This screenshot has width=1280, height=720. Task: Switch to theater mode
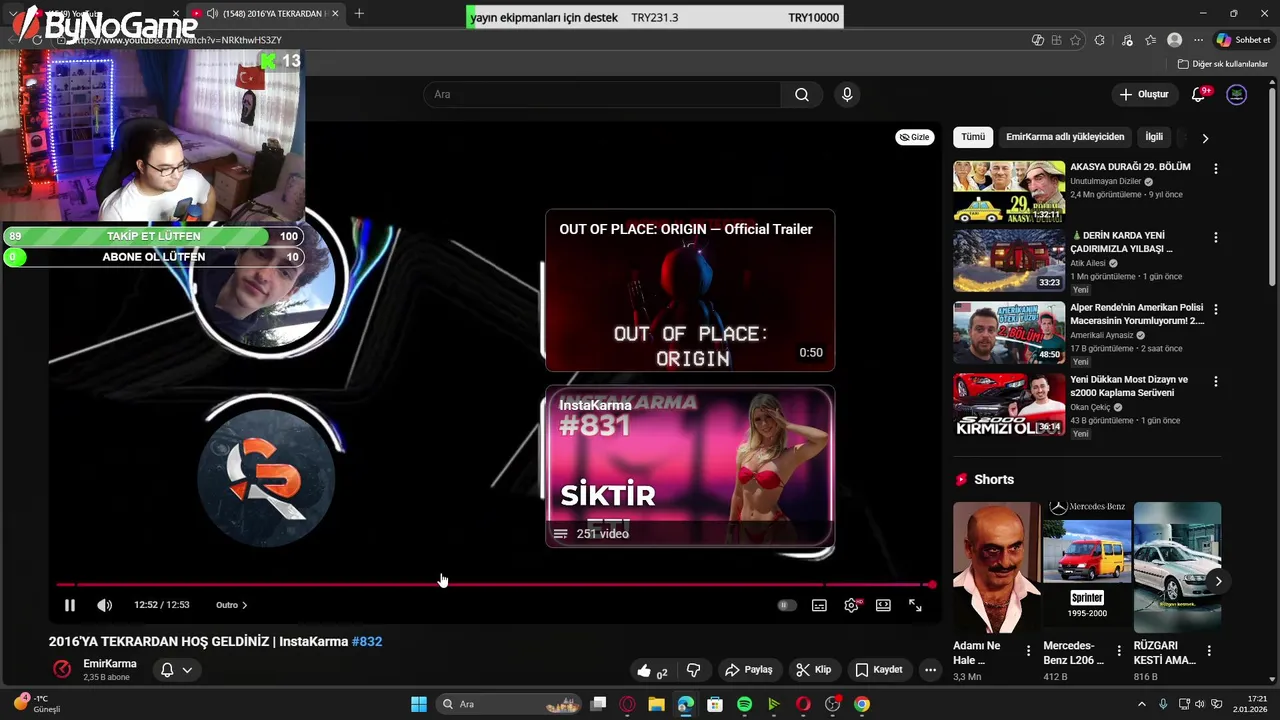pyautogui.click(x=883, y=605)
